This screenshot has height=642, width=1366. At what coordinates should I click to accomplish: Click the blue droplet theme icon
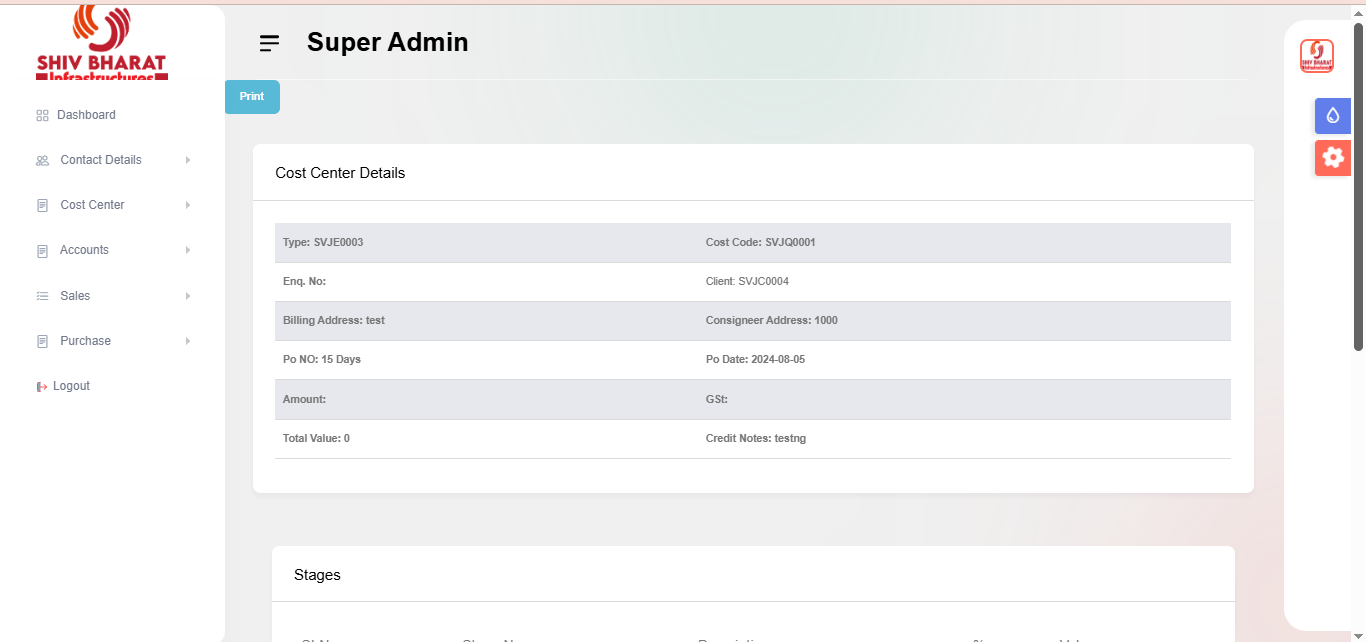(1332, 116)
